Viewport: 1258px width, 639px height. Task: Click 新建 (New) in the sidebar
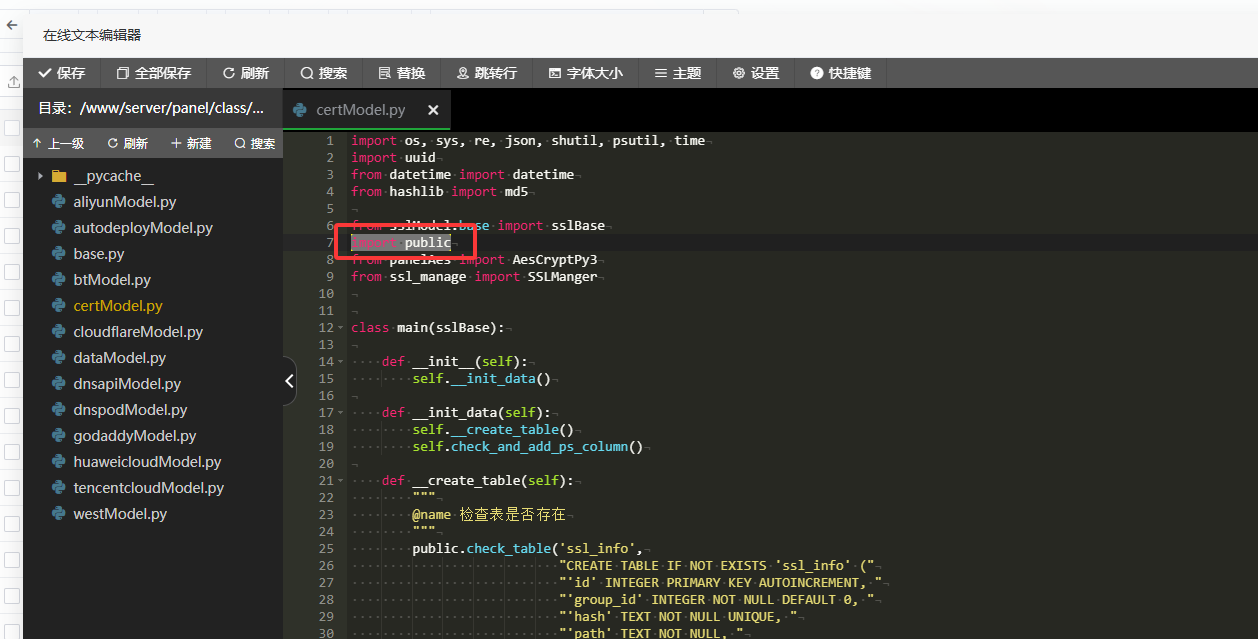tap(191, 144)
